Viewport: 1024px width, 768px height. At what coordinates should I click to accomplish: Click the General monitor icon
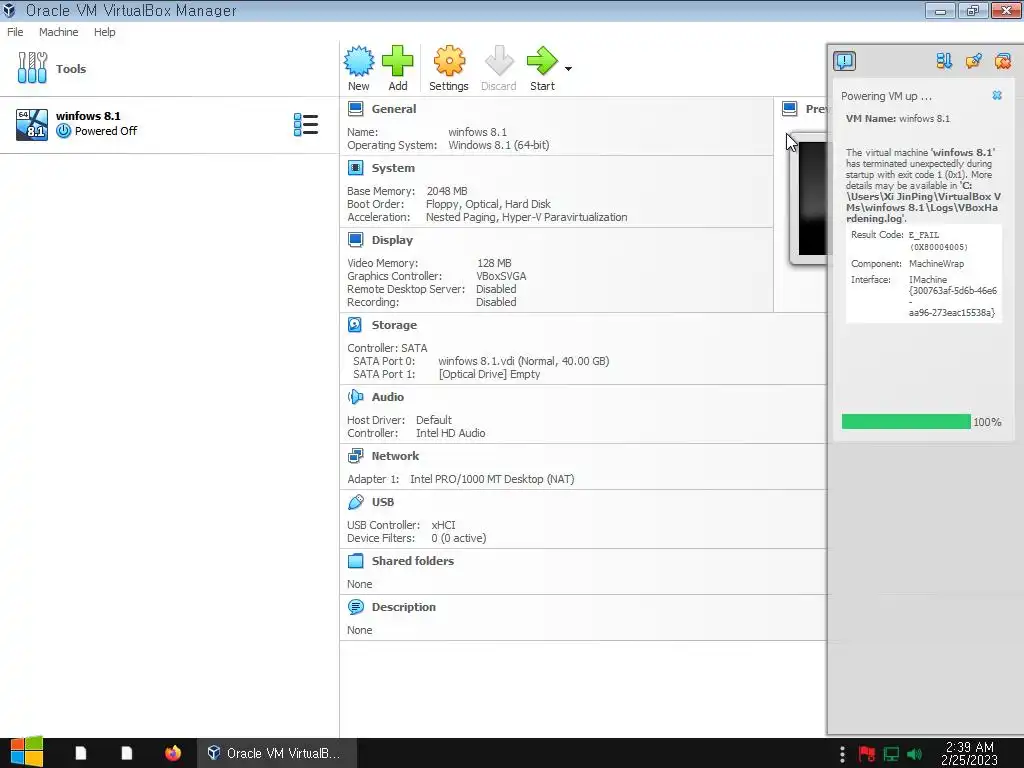[355, 108]
